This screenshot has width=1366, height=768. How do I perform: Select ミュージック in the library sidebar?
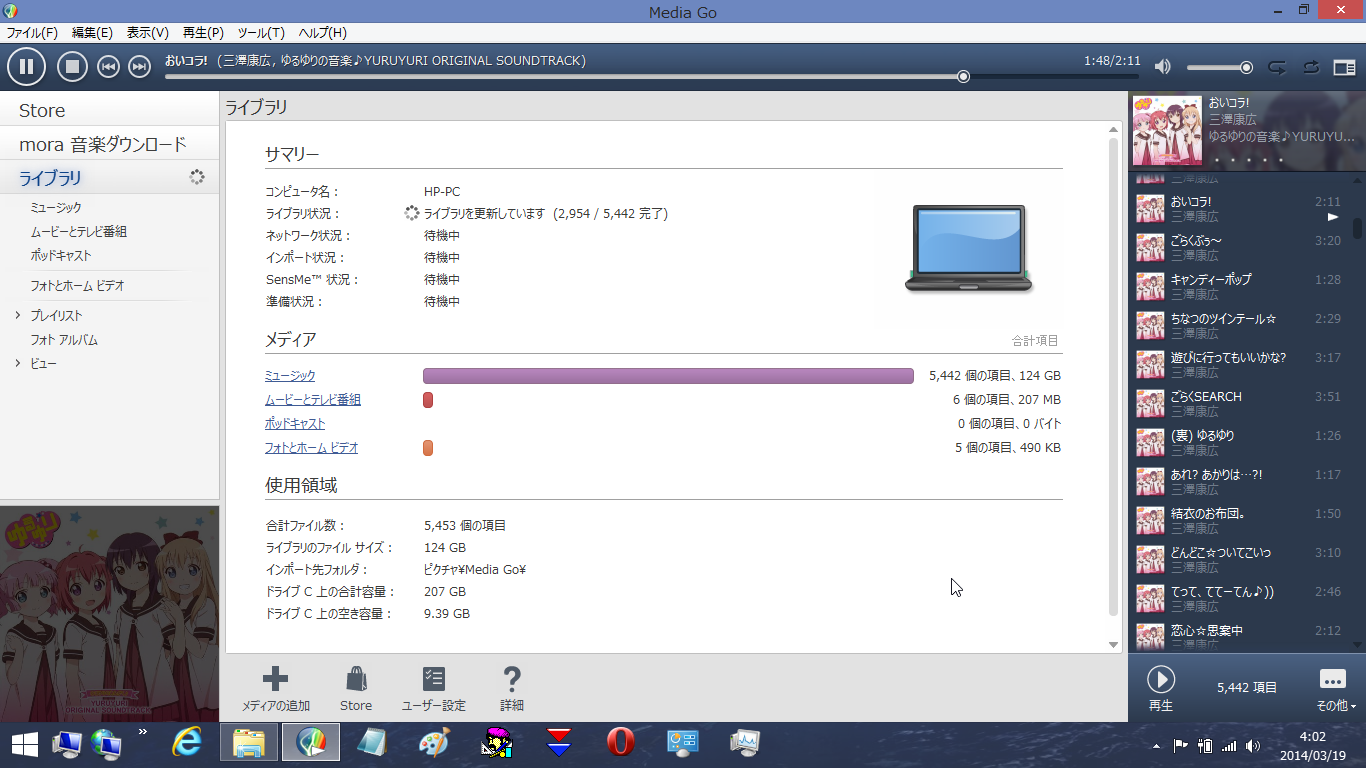coord(56,207)
